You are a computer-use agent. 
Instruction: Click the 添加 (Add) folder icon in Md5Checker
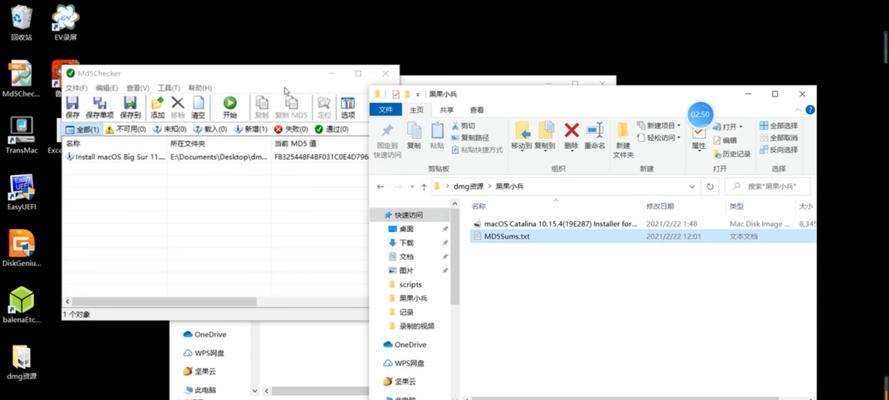158,104
